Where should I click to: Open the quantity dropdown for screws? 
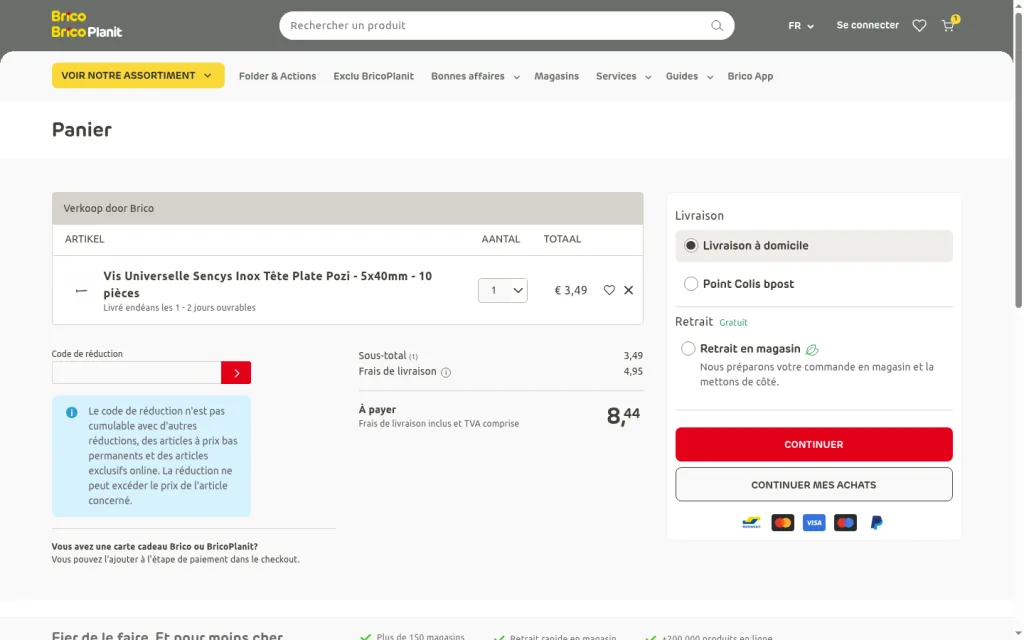(x=503, y=291)
